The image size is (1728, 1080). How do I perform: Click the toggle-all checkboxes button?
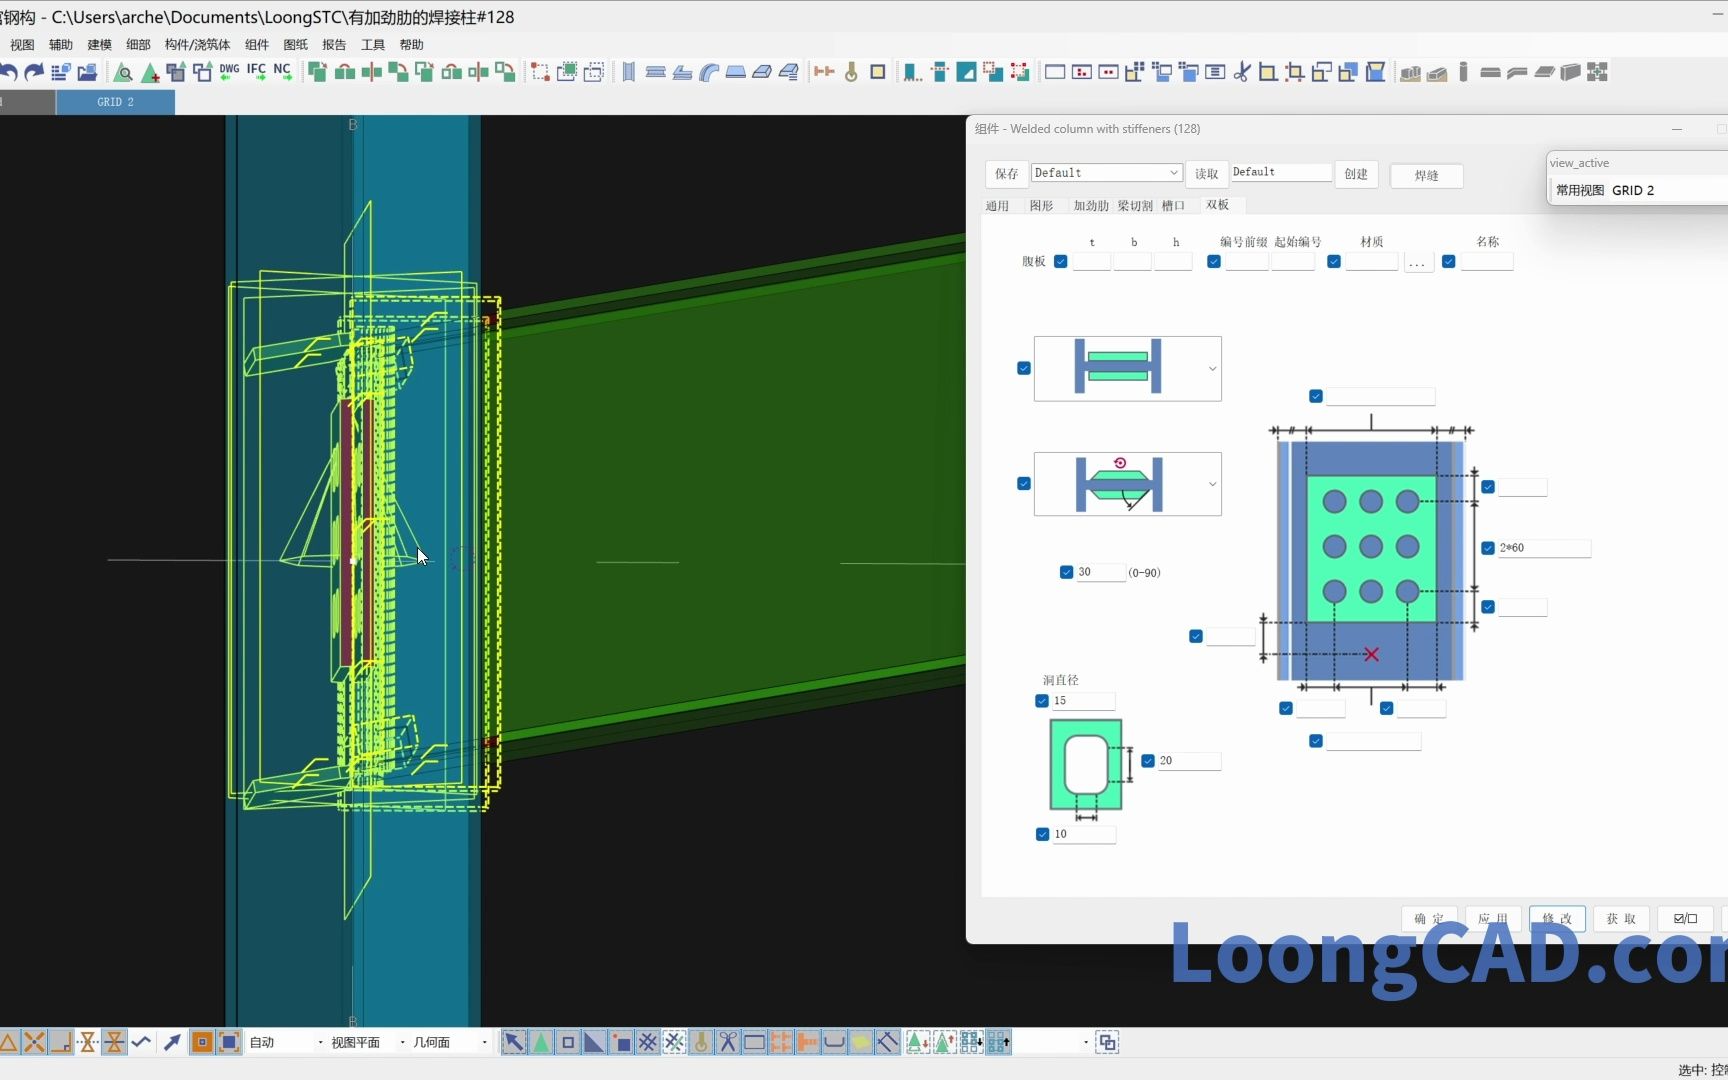click(1685, 919)
